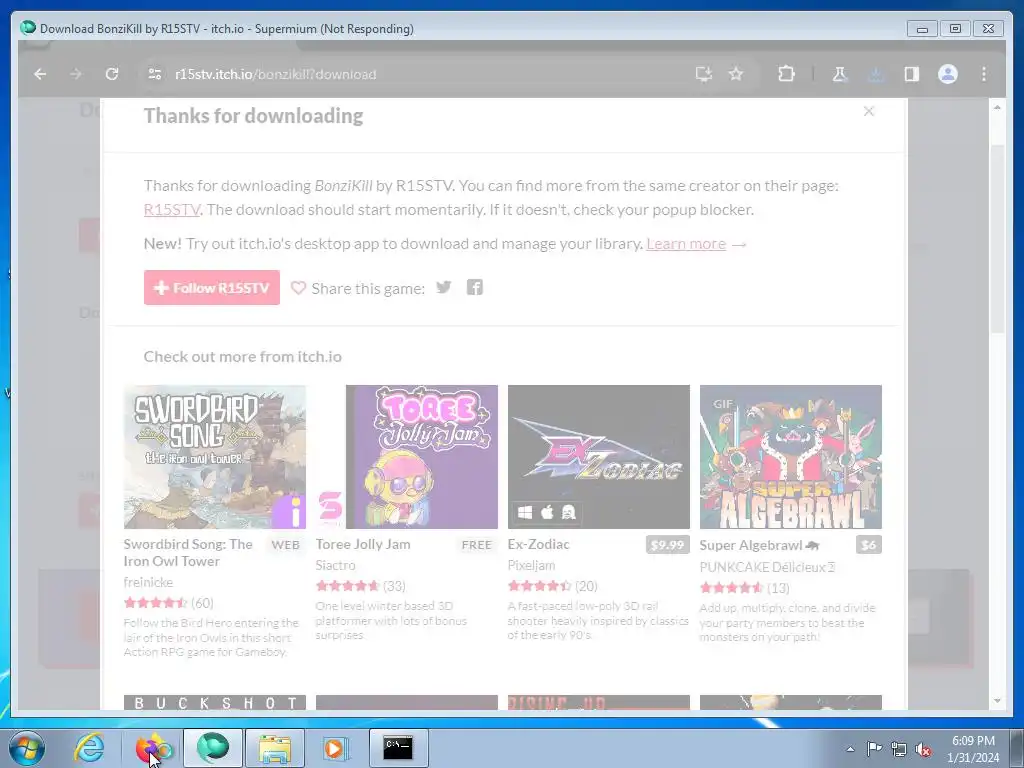The width and height of the screenshot is (1024, 768).
Task: Open Windows Media Player from taskbar
Action: pyautogui.click(x=337, y=748)
